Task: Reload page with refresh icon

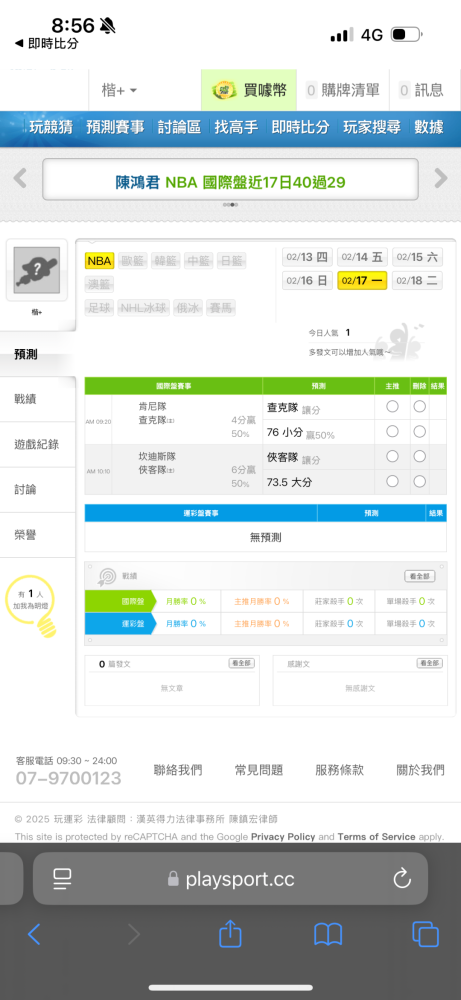Action: [402, 879]
